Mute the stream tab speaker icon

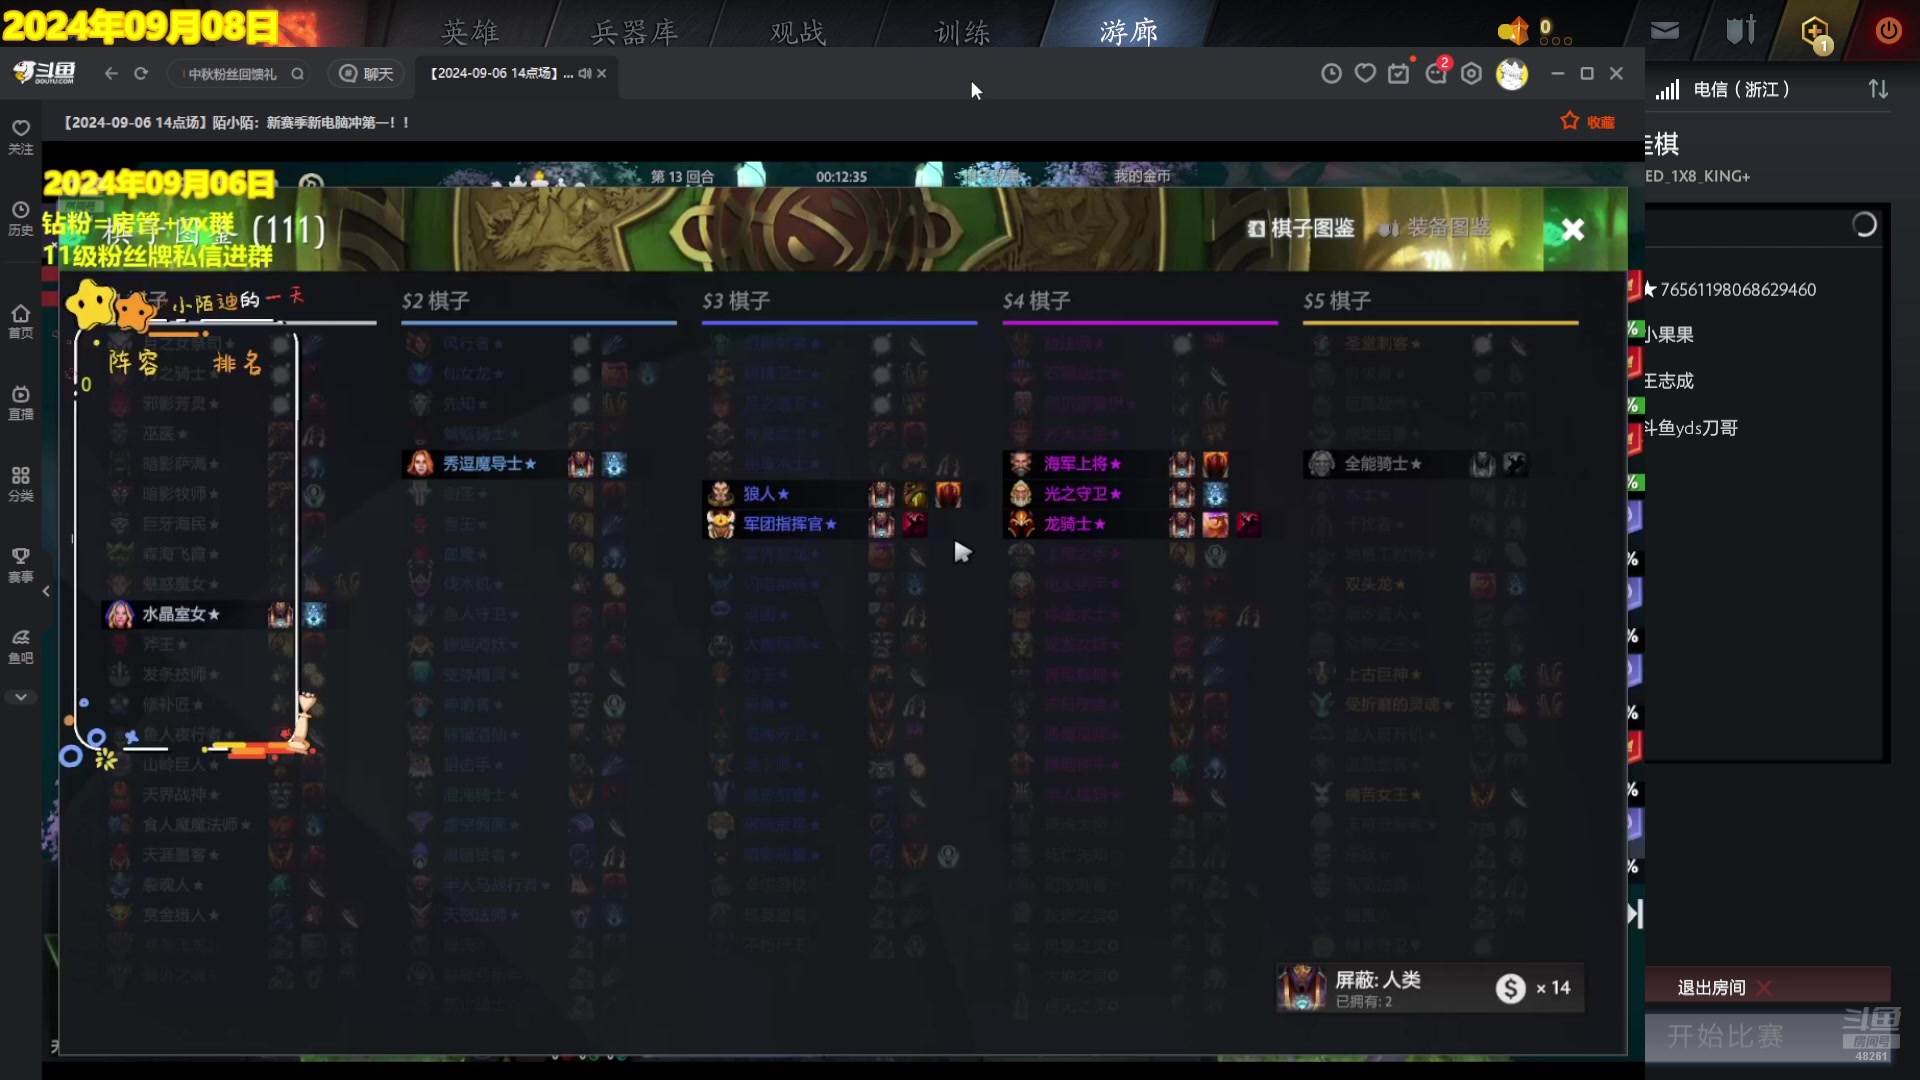tap(585, 73)
